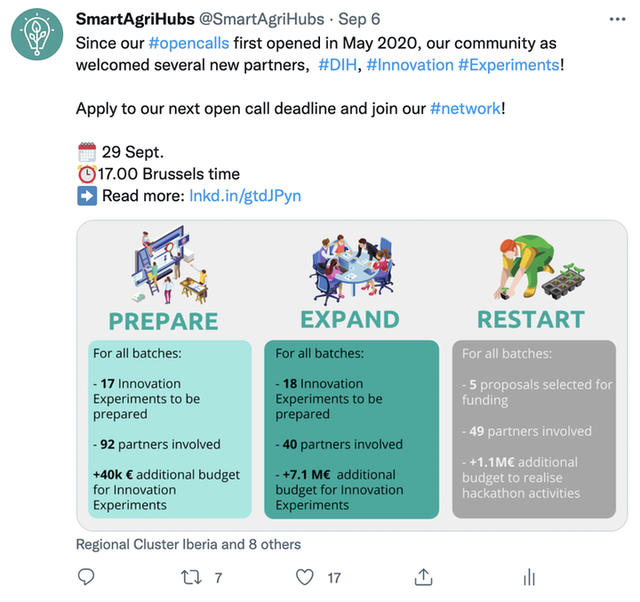Screen dimensions: 640x602
Task: Retweet the SmartAgriHubs post
Action: [x=191, y=578]
